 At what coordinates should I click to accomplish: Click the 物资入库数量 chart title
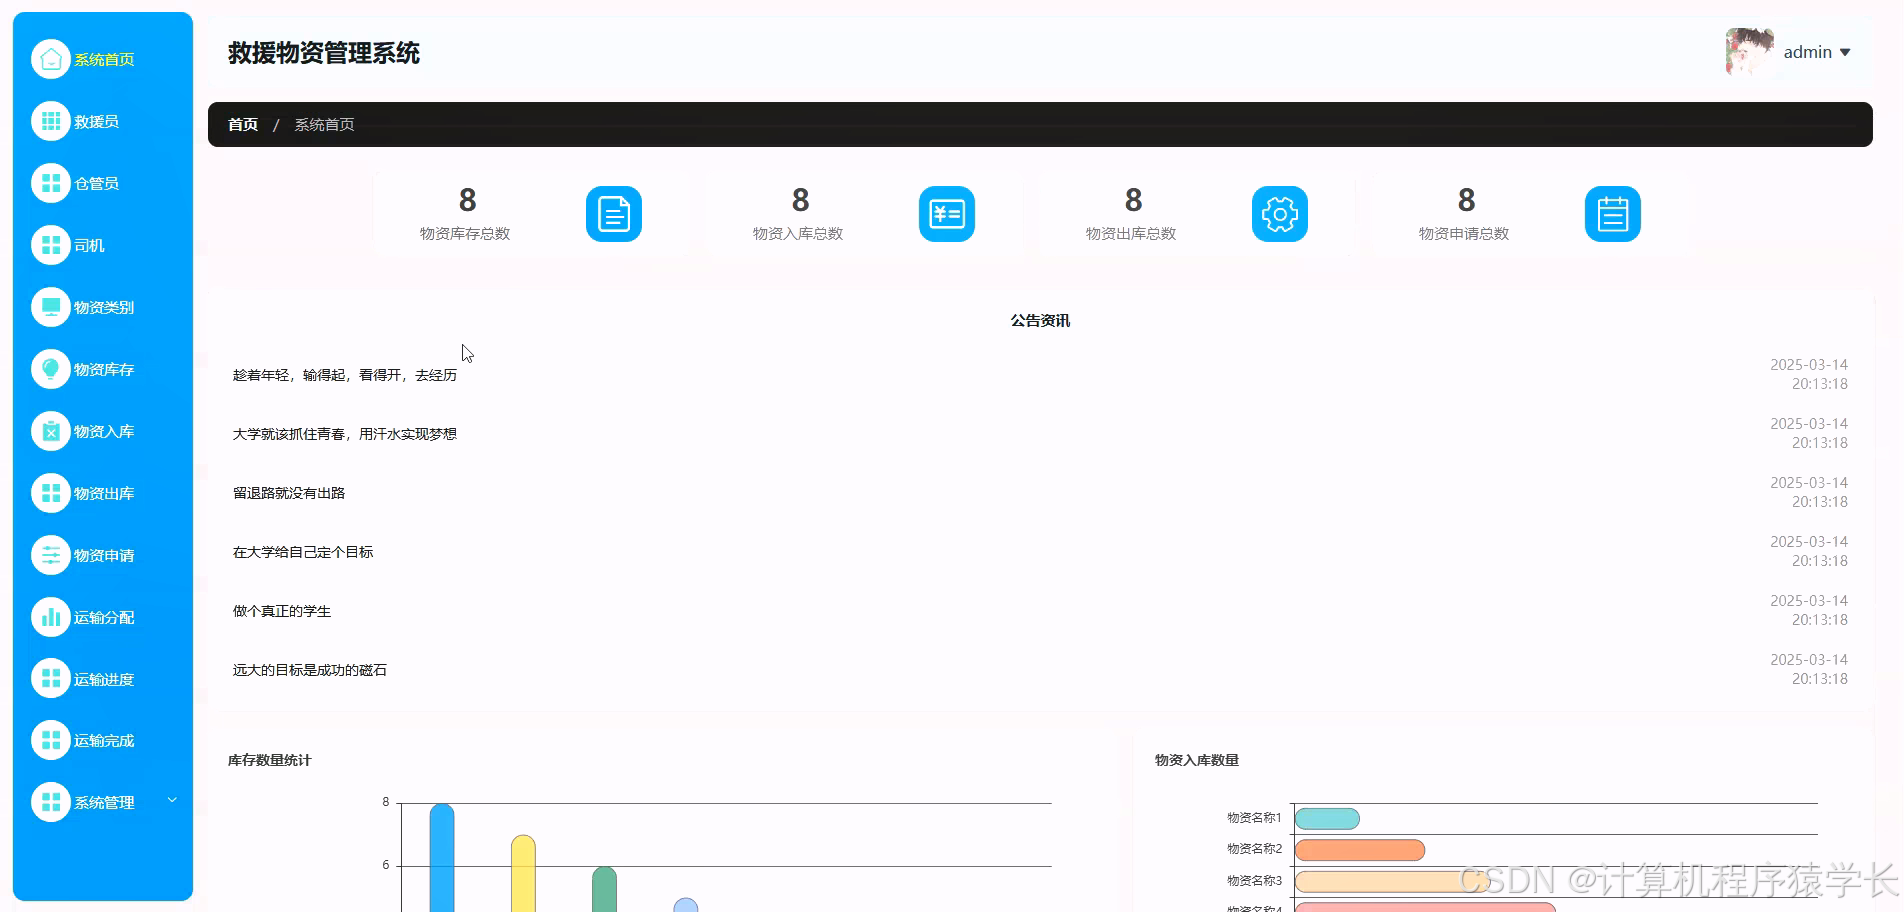pos(1197,760)
